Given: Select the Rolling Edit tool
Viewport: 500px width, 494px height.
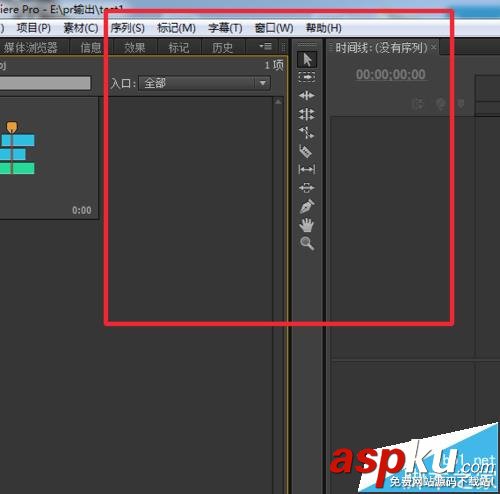Looking at the screenshot, I should (x=307, y=114).
